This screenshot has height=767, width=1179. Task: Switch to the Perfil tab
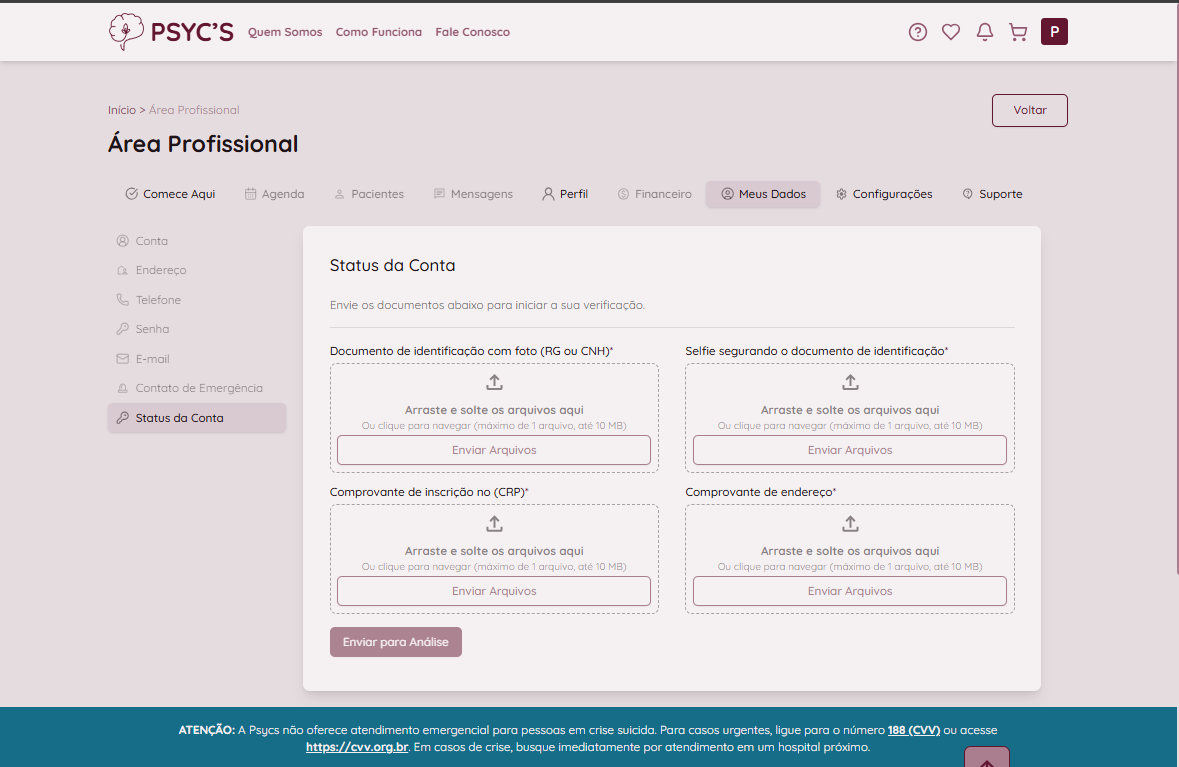[565, 194]
